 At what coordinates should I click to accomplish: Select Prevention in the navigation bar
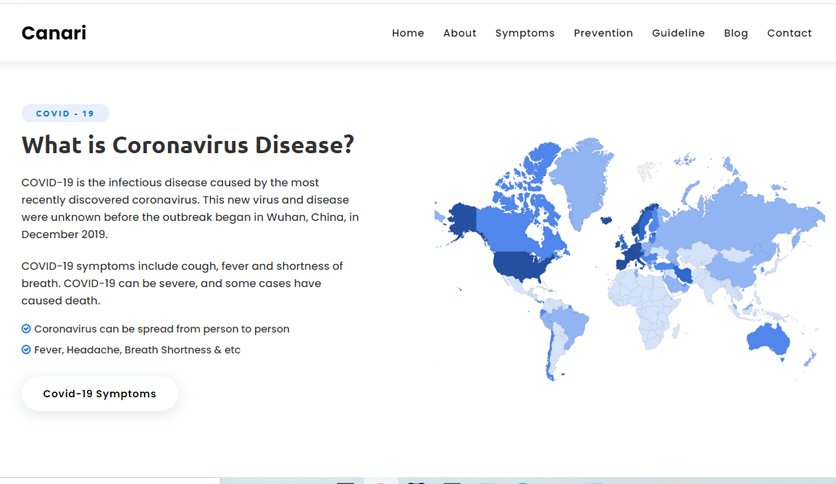point(603,33)
